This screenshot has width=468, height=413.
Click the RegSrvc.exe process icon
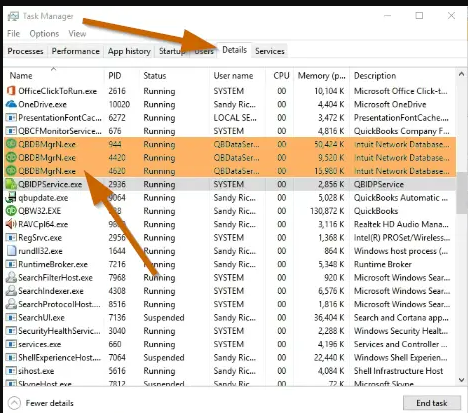11,238
